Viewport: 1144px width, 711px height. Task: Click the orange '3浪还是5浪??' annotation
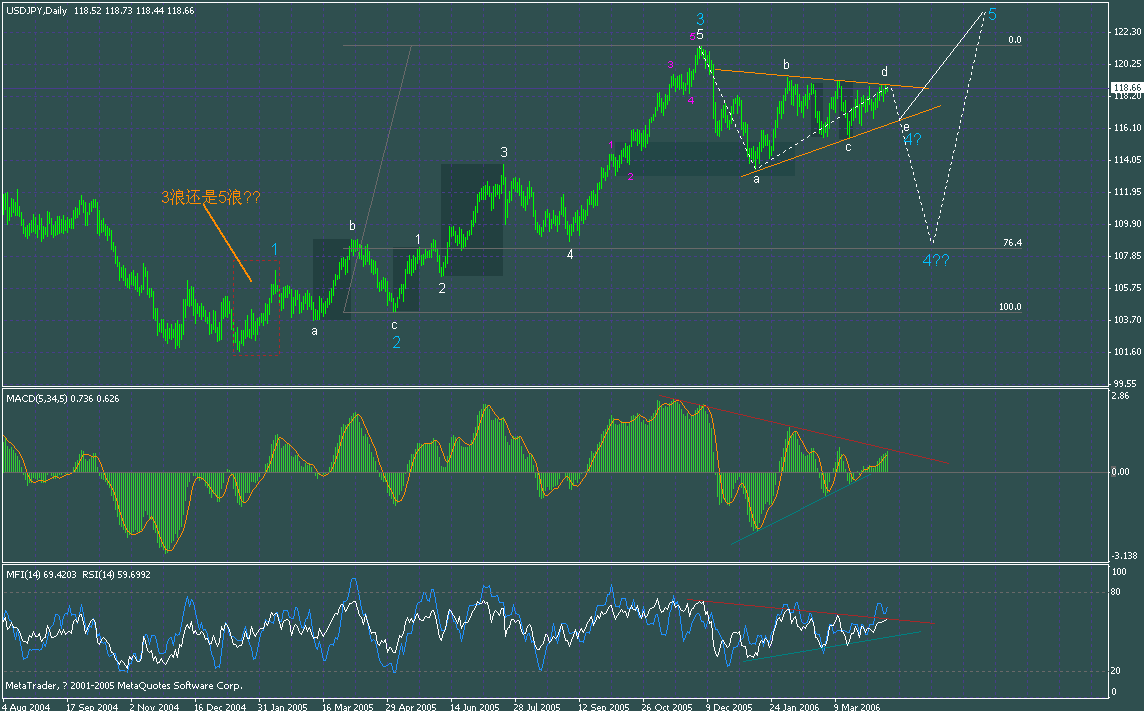[210, 197]
